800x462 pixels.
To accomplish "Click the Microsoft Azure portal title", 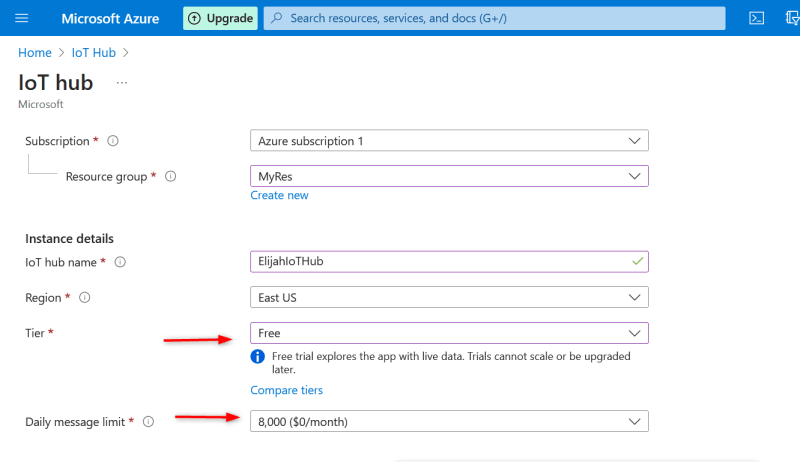I will 110,18.
